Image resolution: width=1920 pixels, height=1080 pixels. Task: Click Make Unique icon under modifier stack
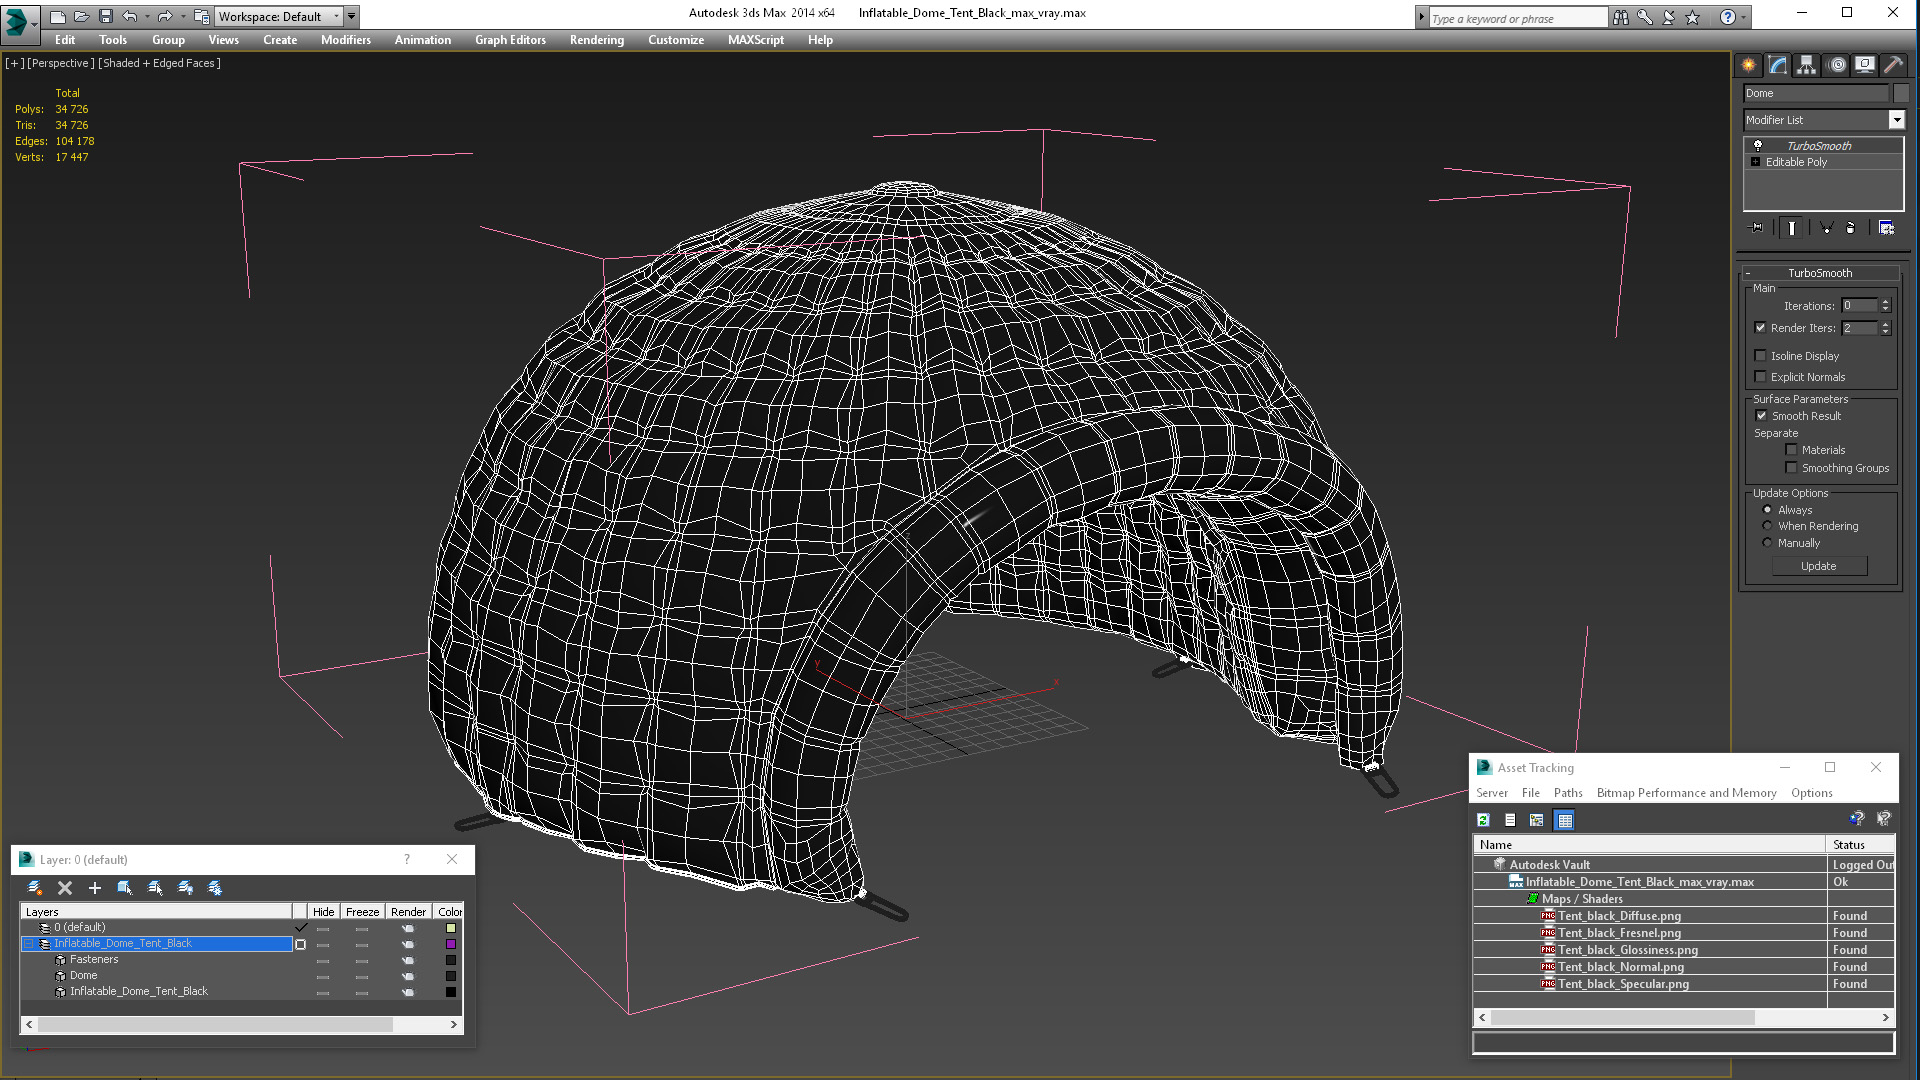click(1826, 228)
